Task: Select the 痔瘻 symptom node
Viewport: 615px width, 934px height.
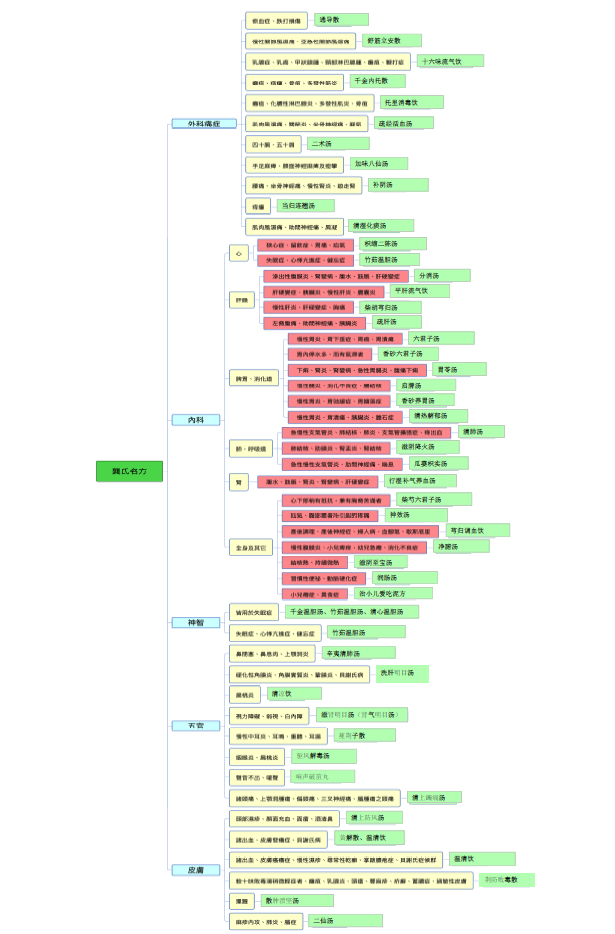Action: pos(258,207)
